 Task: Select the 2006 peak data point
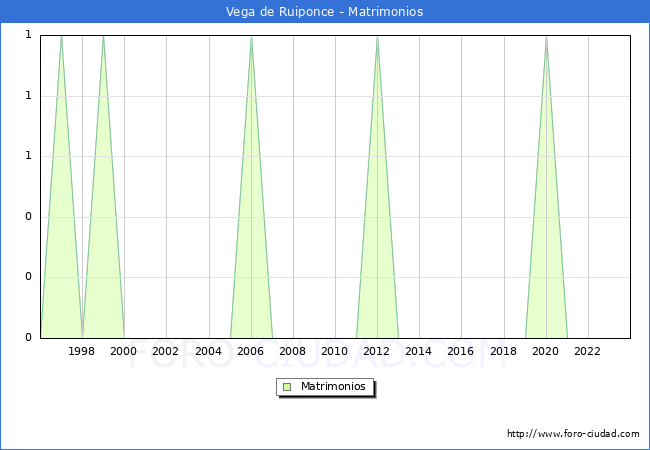click(x=251, y=36)
